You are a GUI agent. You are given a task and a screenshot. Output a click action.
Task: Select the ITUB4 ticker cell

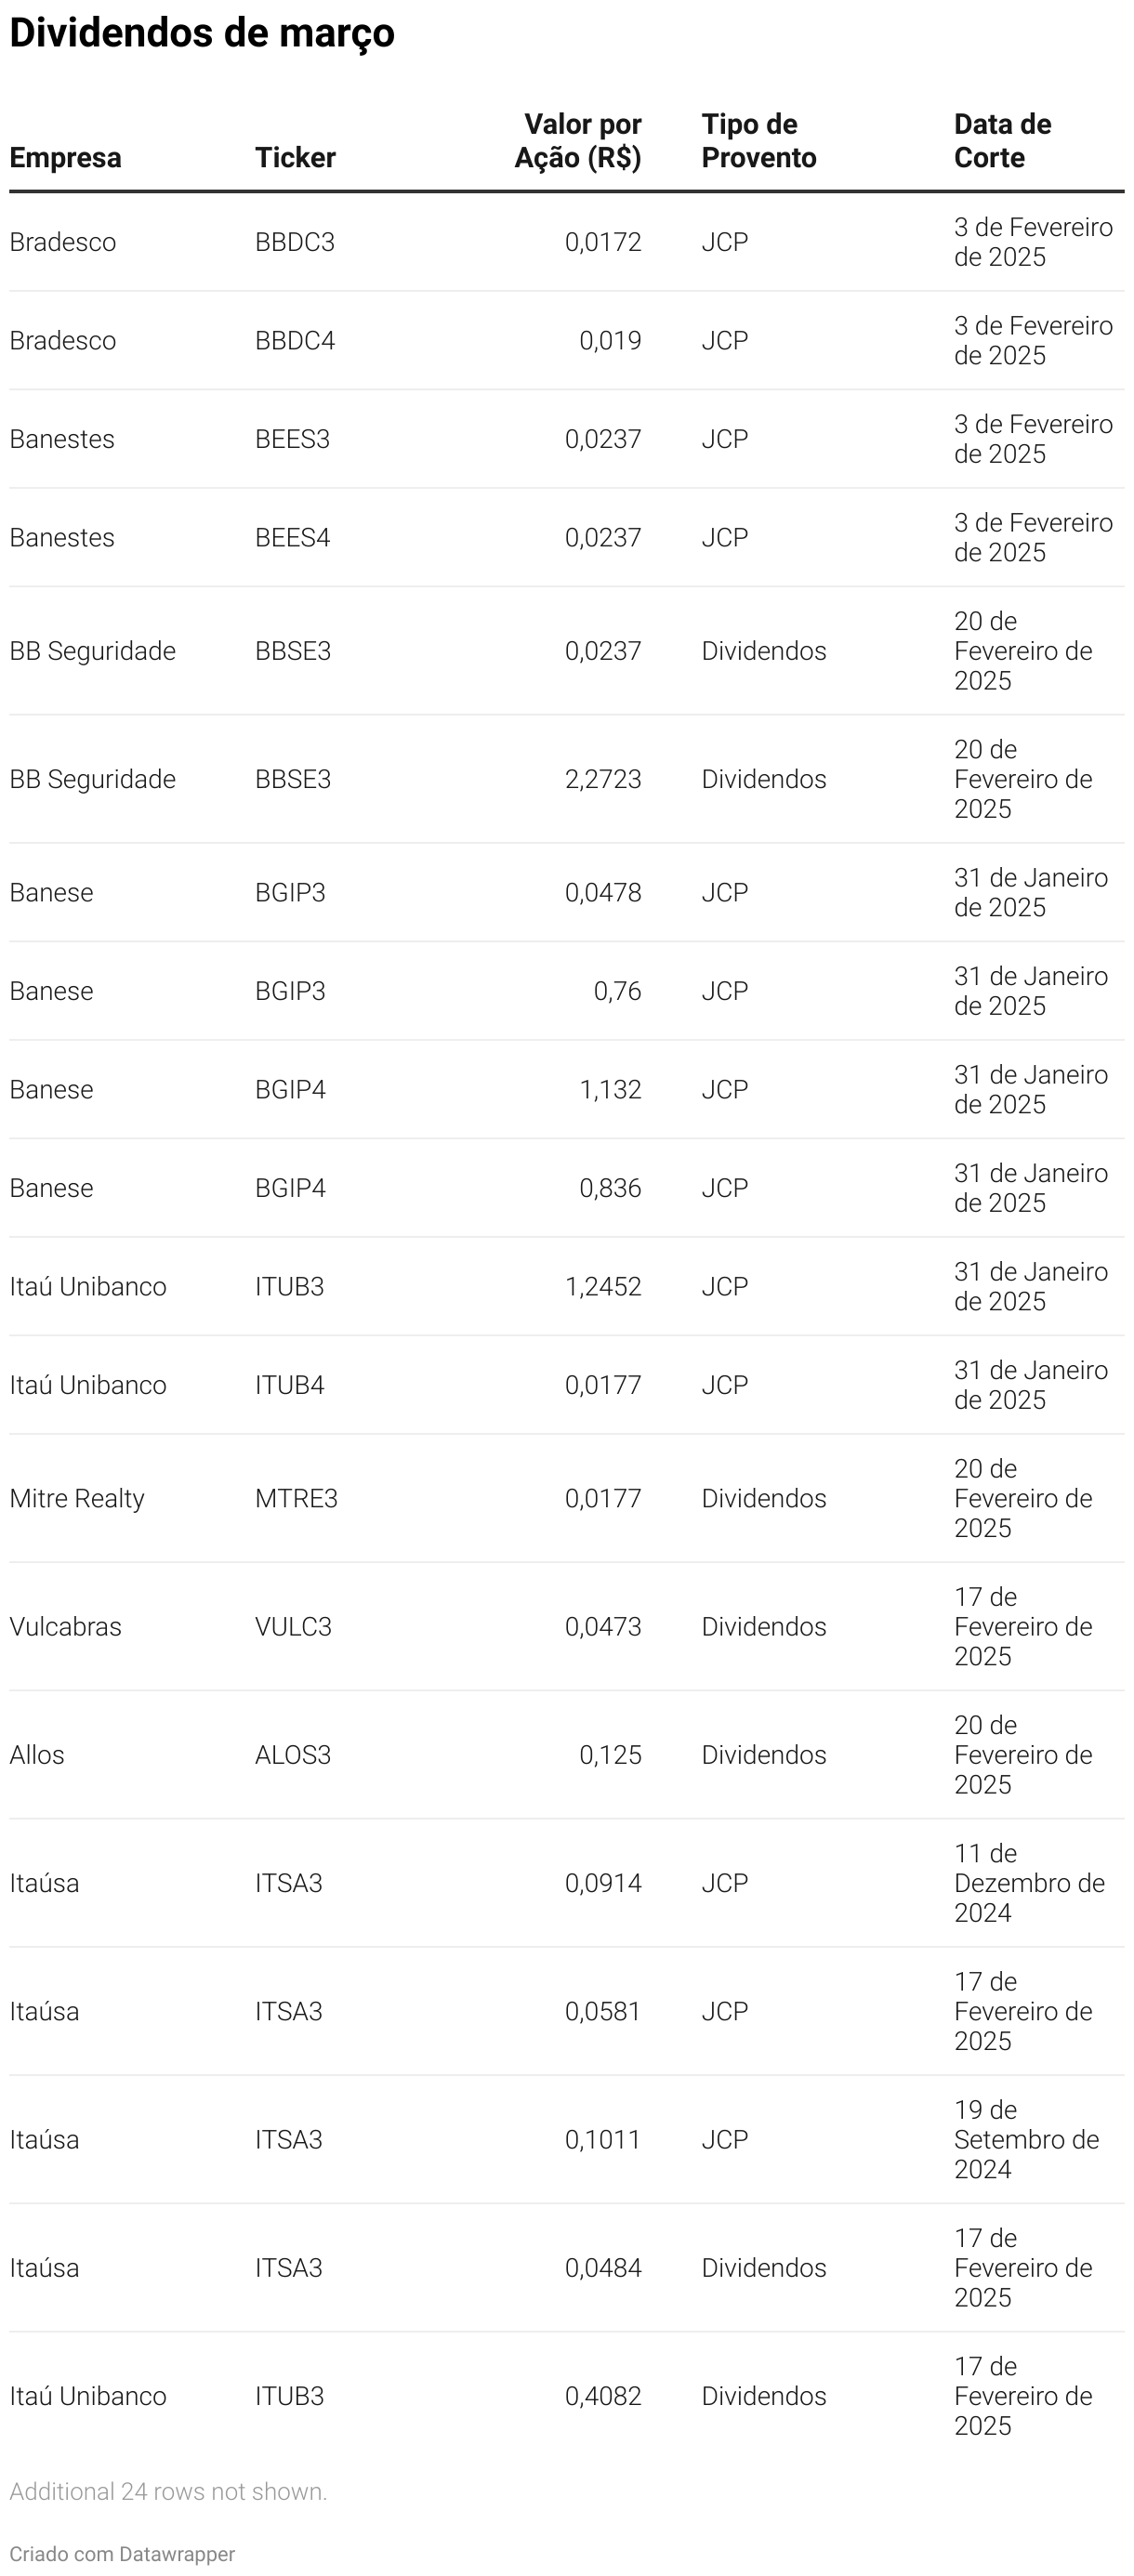[x=290, y=1385]
